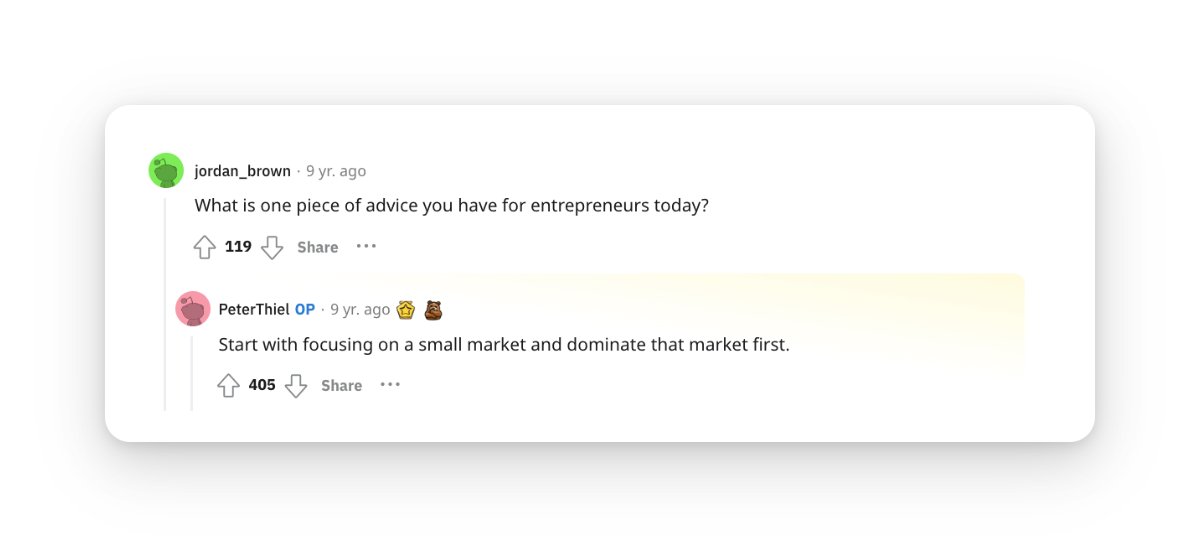
Task: Click the blue OP label
Action: click(x=305, y=310)
